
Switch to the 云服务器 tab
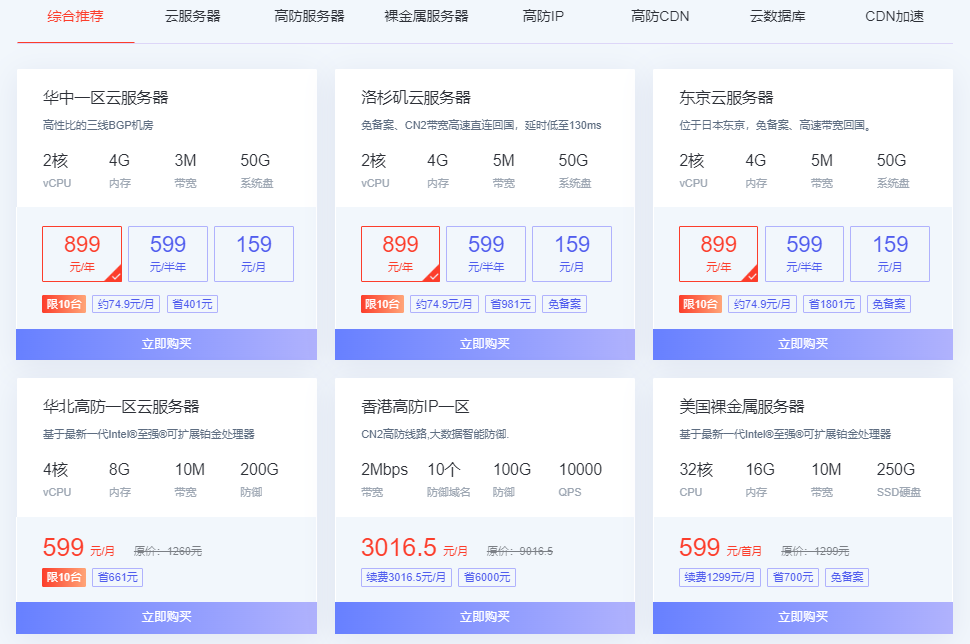coord(192,17)
